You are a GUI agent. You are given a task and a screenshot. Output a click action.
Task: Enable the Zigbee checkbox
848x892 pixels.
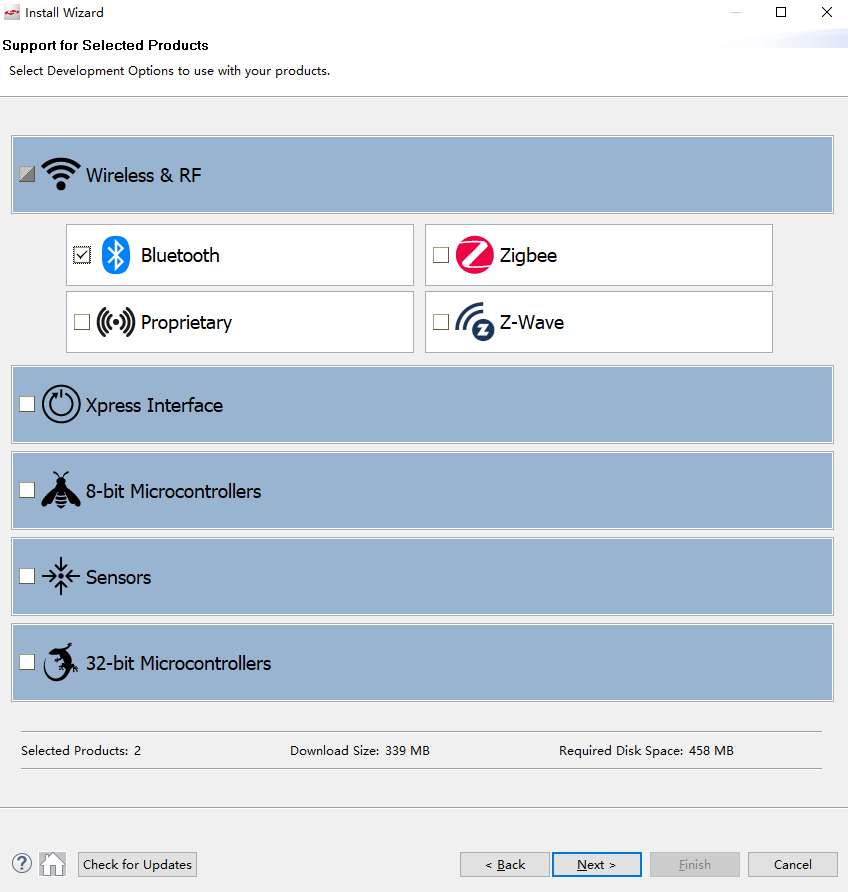click(x=441, y=255)
